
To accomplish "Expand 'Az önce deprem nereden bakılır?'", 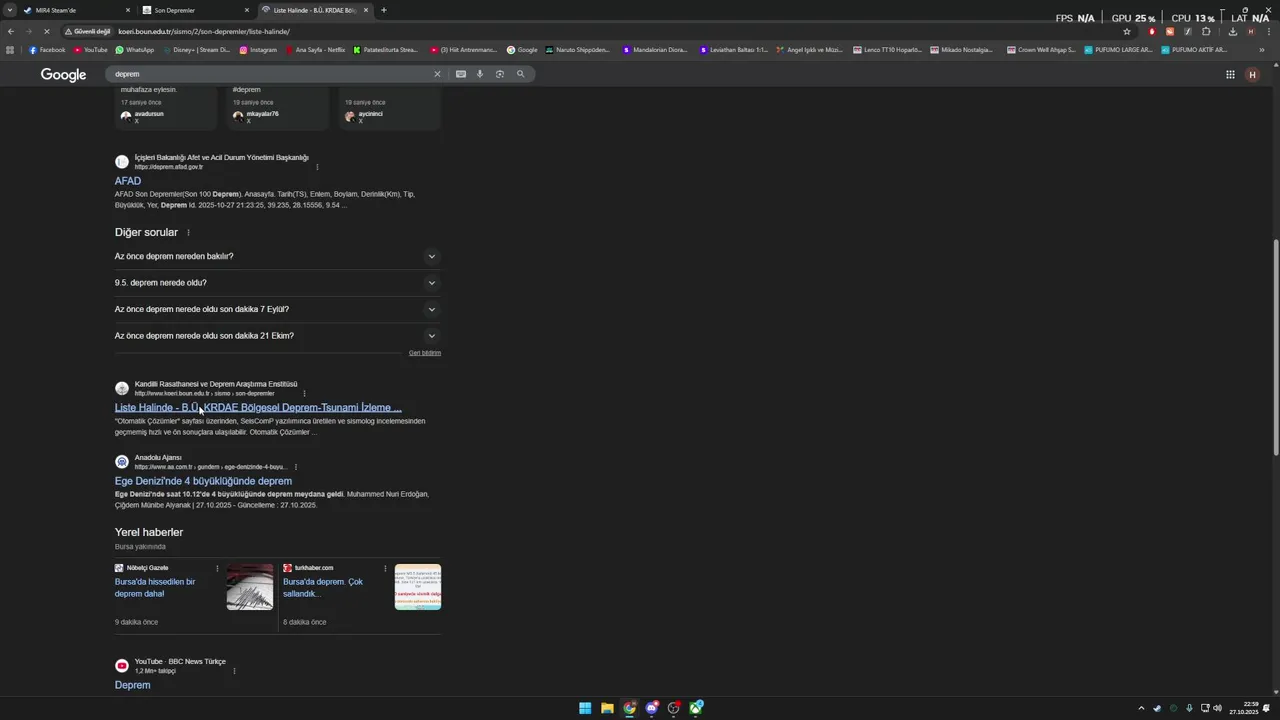I will [277, 256].
